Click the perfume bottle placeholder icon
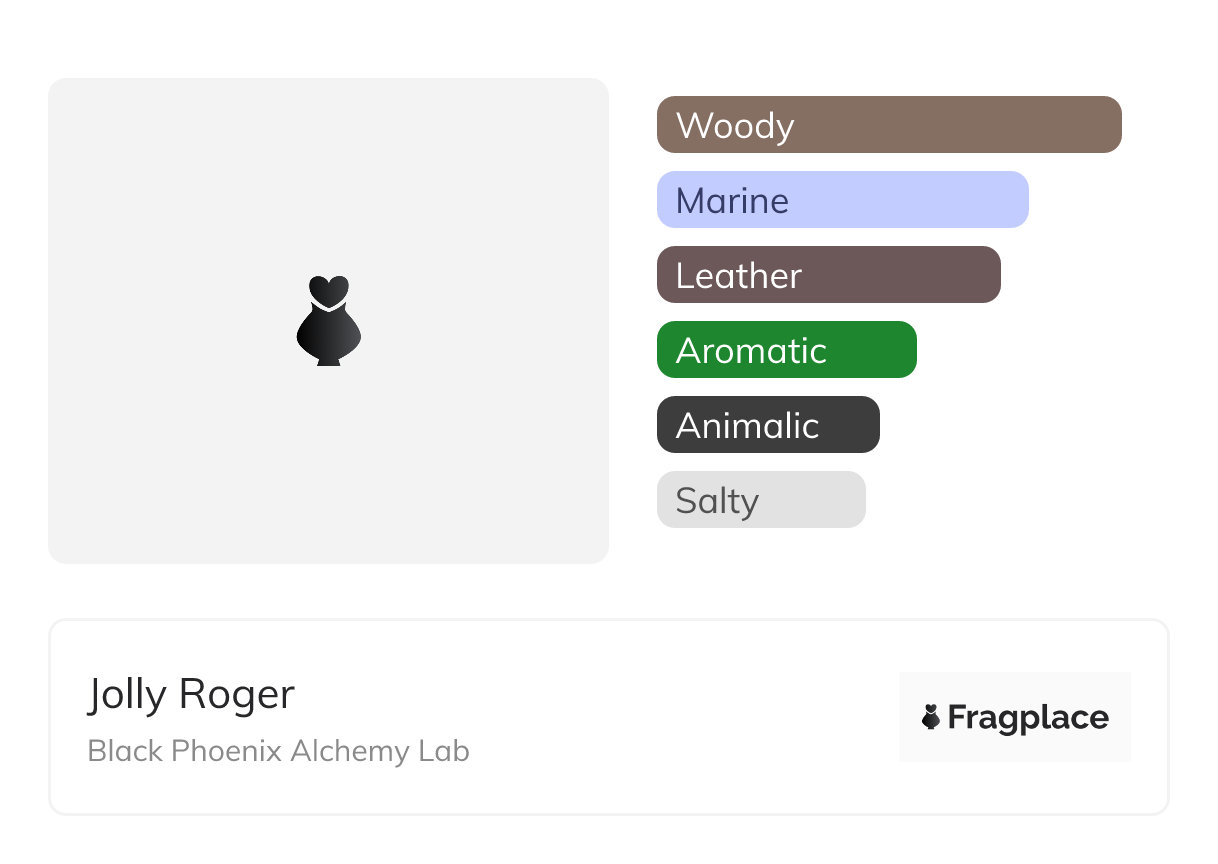The height and width of the screenshot is (864, 1218). coord(328,320)
